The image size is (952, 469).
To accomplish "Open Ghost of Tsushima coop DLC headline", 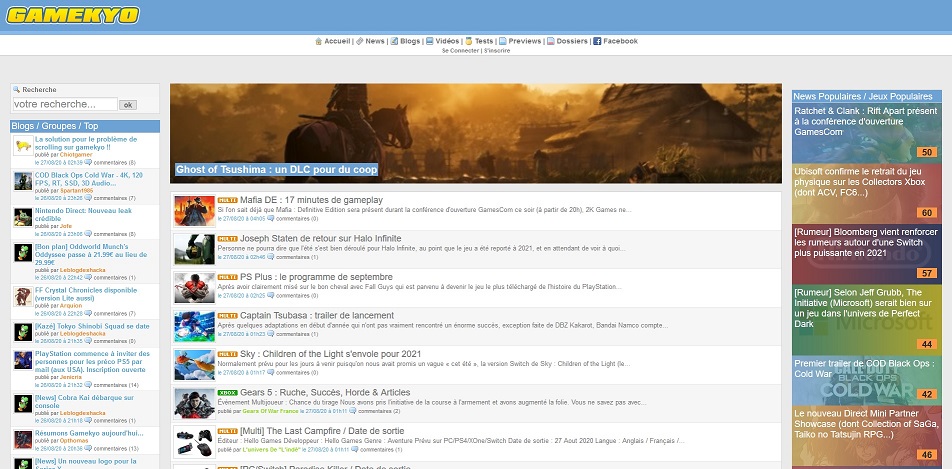I will pos(276,169).
